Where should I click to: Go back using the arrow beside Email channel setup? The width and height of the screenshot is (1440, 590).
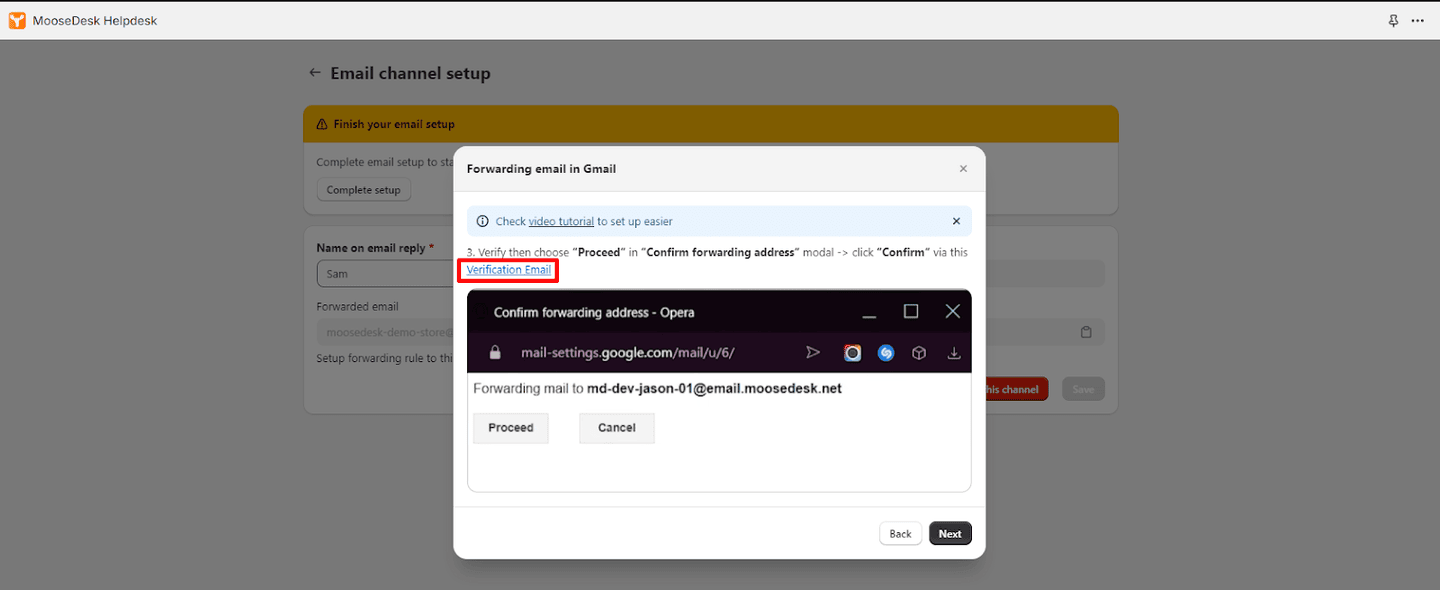click(314, 73)
